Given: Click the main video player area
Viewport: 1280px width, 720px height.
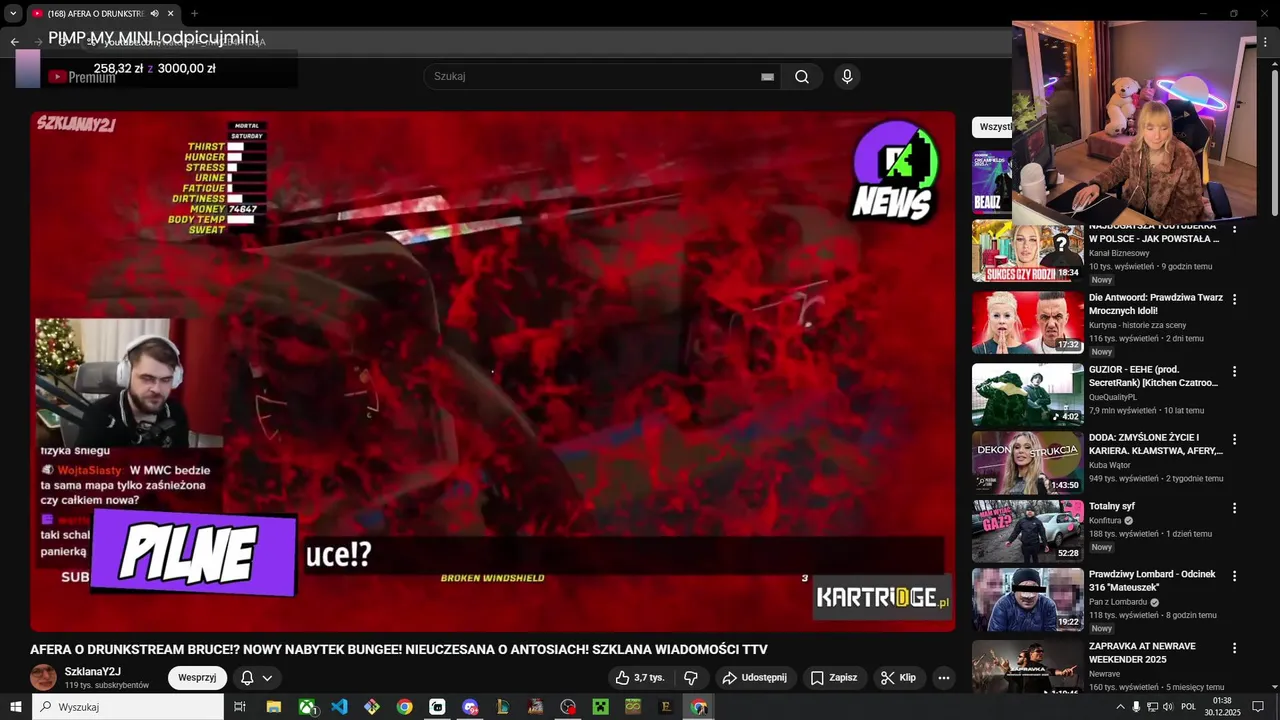Looking at the screenshot, I should 492,371.
